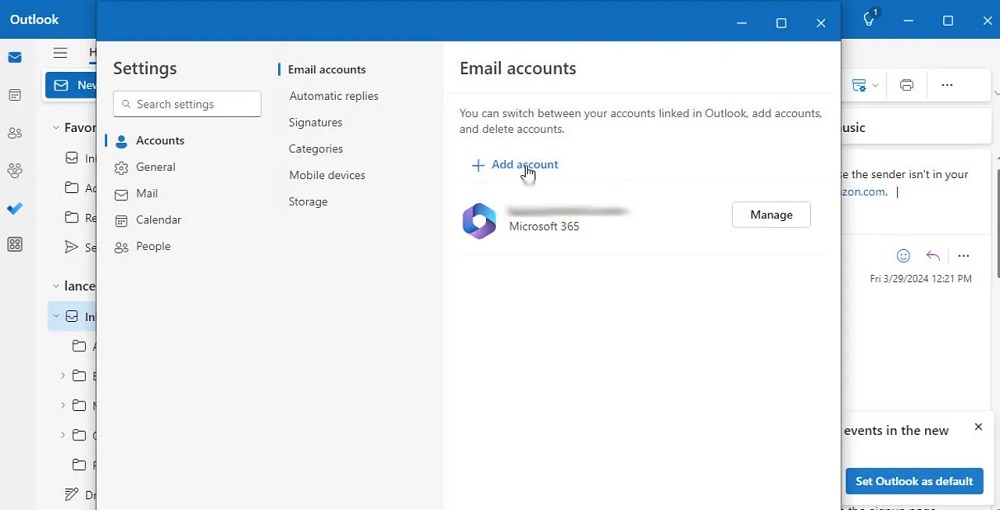Open More apps grid icon
1000x510 pixels.
pos(15,245)
